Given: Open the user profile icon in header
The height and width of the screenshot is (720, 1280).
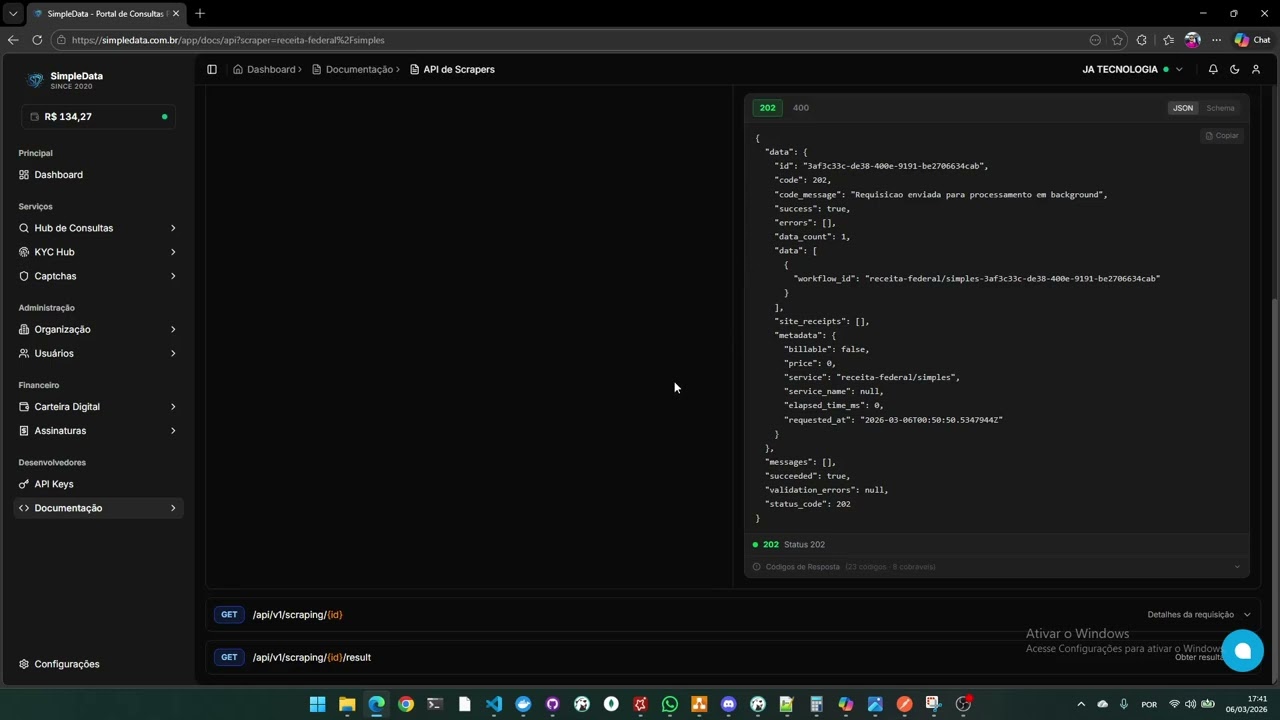Looking at the screenshot, I should pyautogui.click(x=1256, y=69).
